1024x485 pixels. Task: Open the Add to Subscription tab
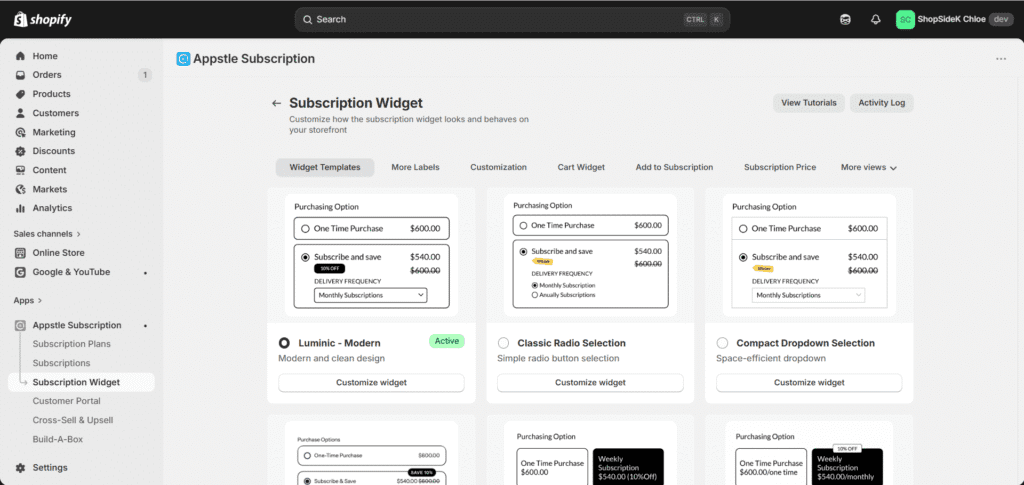click(x=674, y=167)
